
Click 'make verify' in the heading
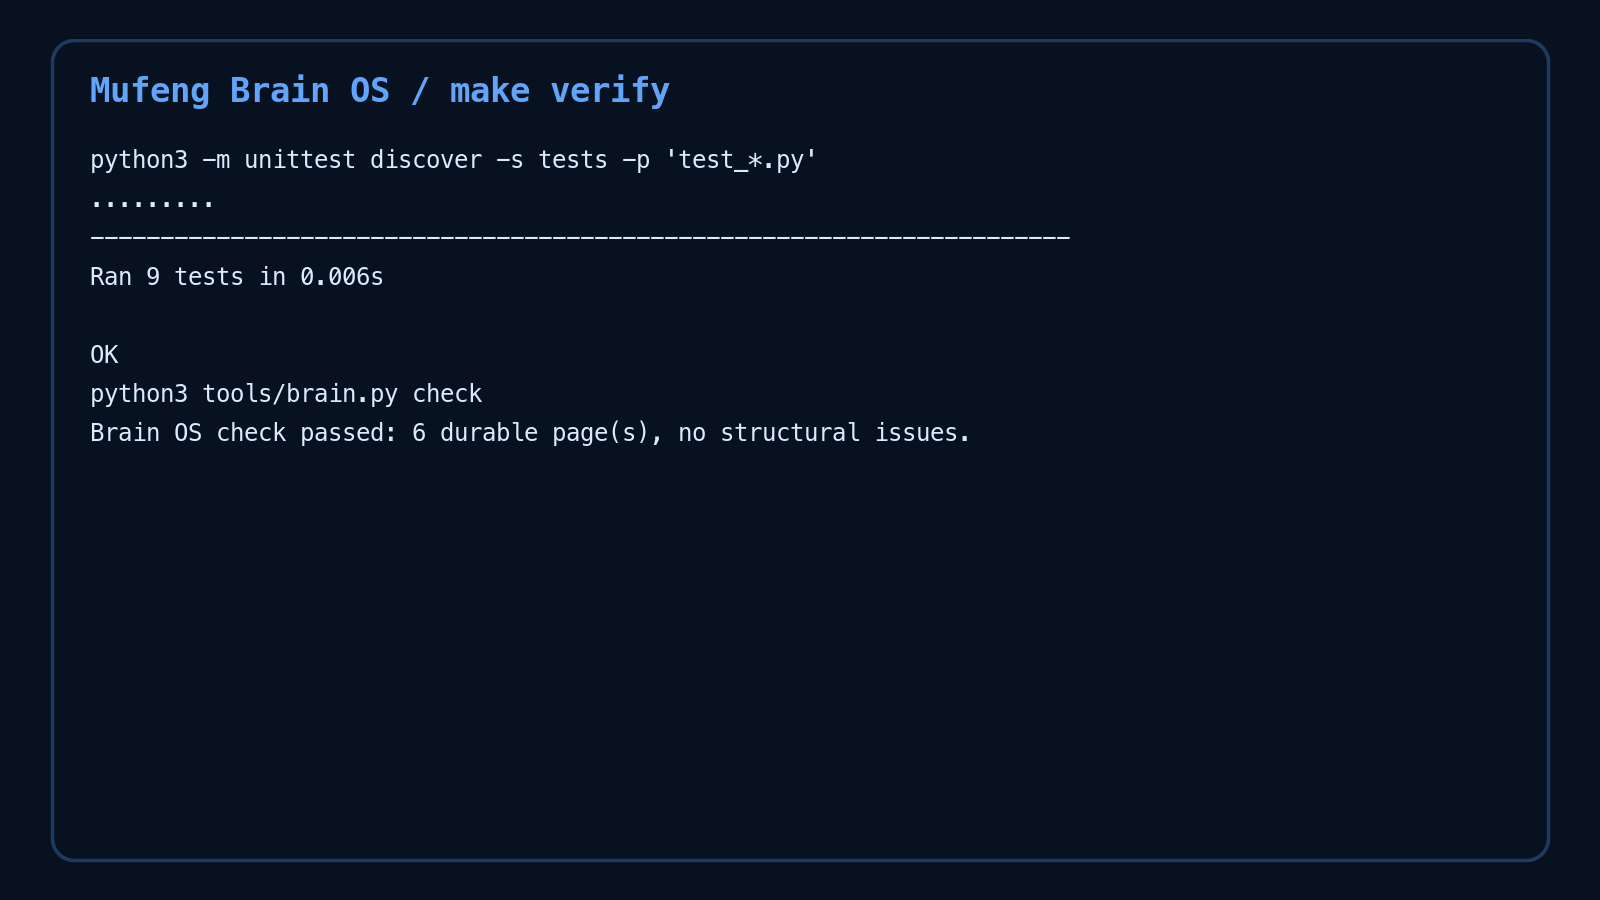coord(560,91)
